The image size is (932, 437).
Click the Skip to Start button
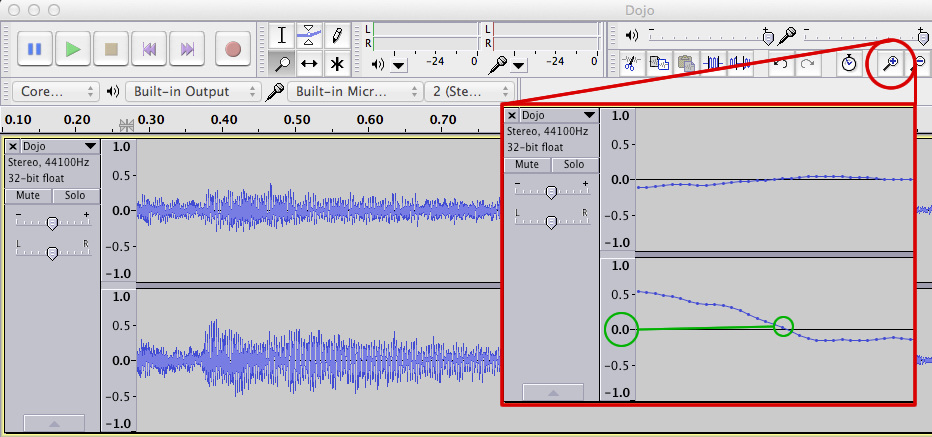[x=149, y=48]
